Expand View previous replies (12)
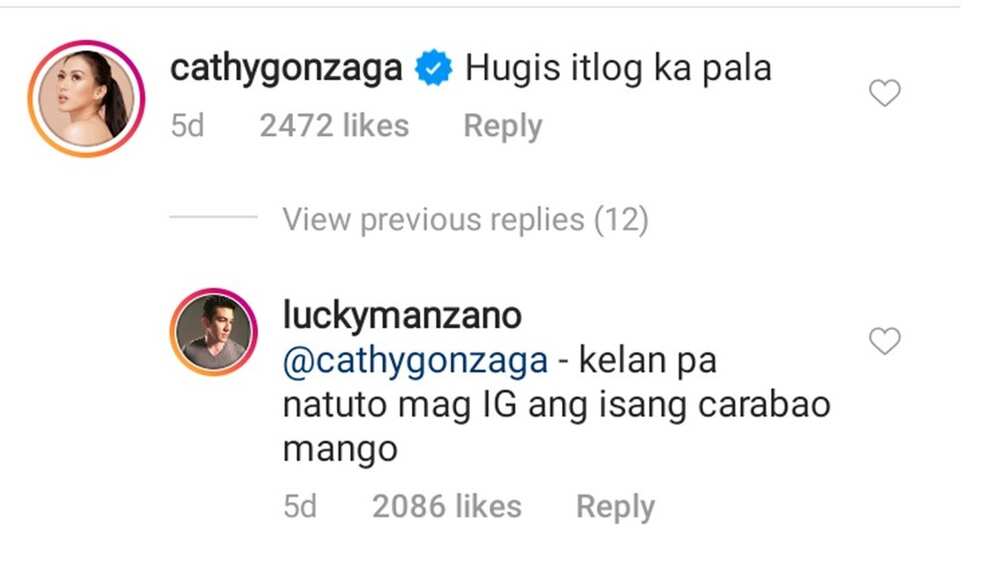This screenshot has width=1000, height=572. click(x=466, y=220)
